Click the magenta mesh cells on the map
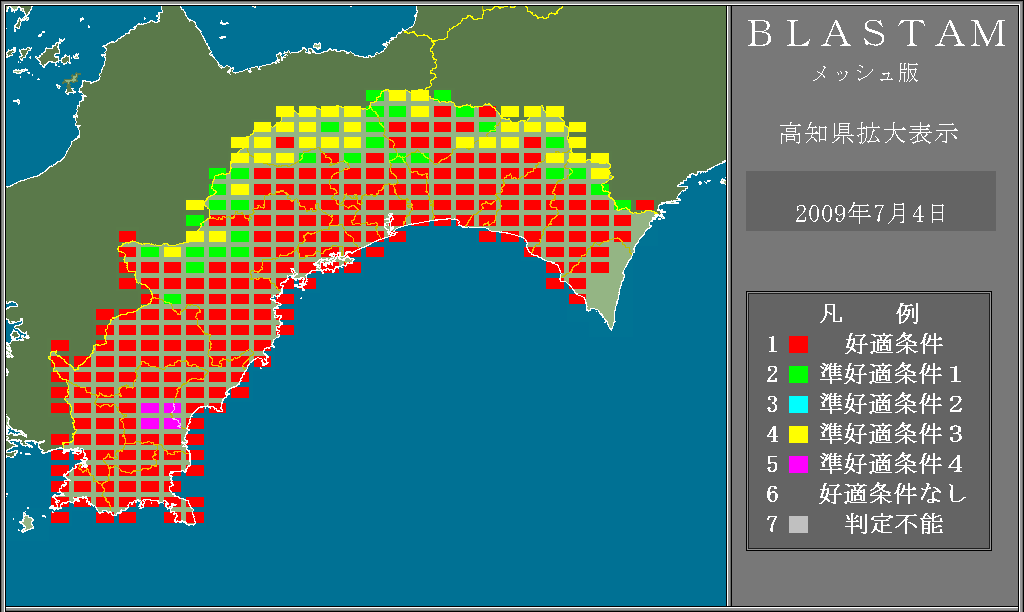The height and width of the screenshot is (612, 1024). pos(161,416)
